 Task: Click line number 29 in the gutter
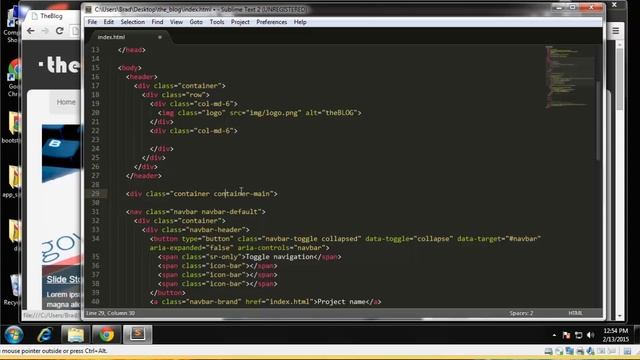click(95, 193)
